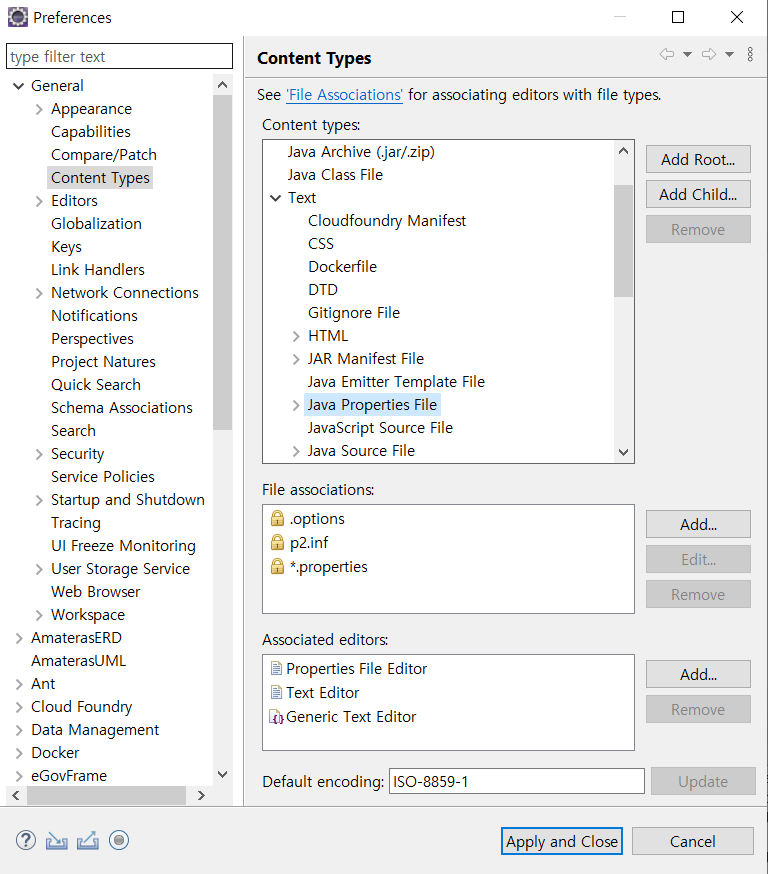Select Dockerfile content type

tap(342, 267)
